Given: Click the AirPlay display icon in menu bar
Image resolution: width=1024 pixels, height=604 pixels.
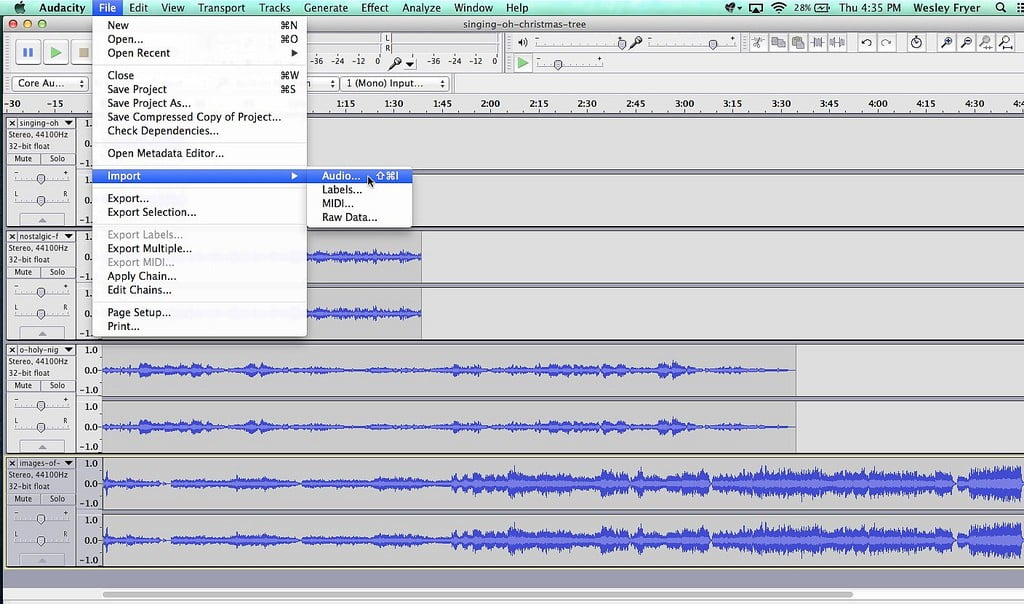Looking at the screenshot, I should pyautogui.click(x=756, y=8).
